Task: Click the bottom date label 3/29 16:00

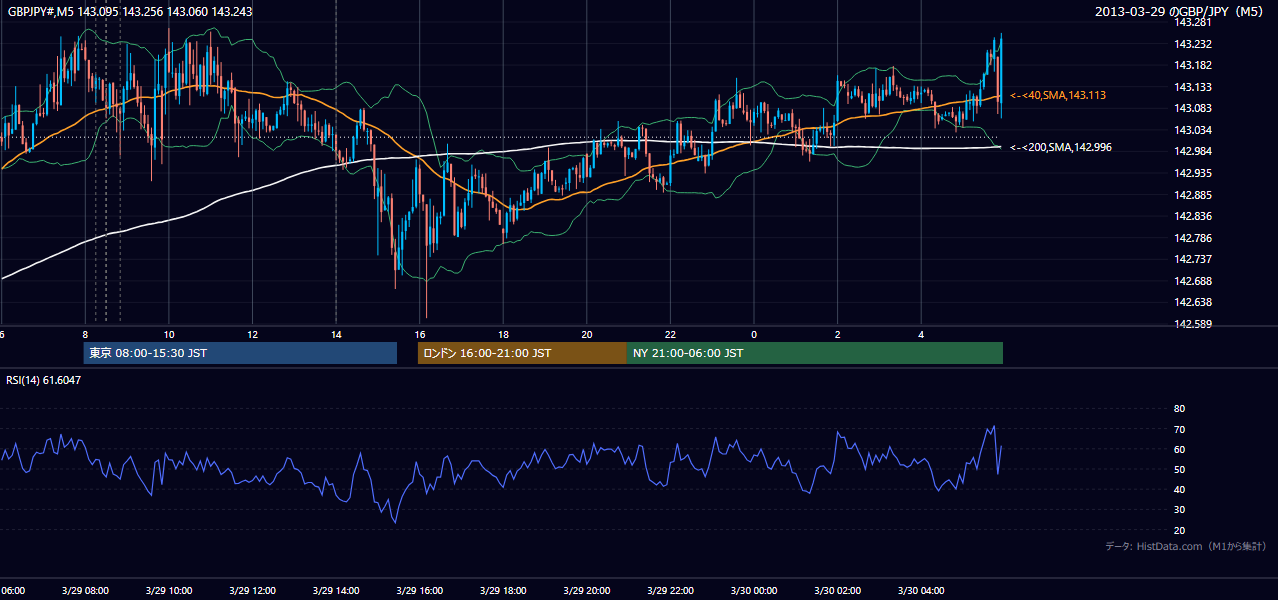Action: [419, 591]
